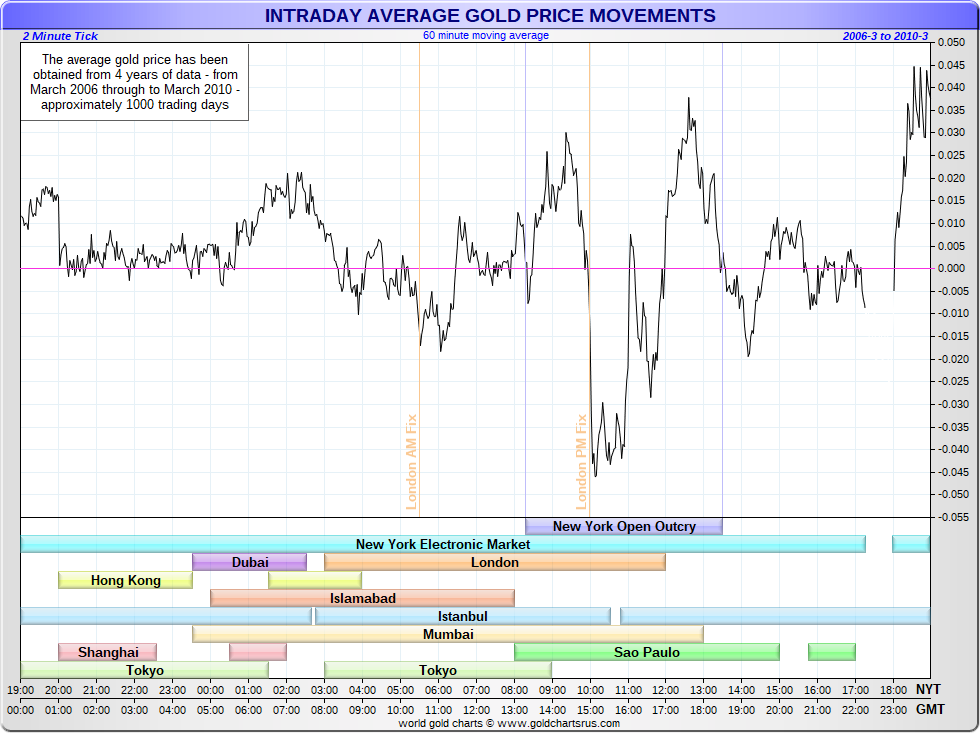Click the '60 minute moving average' subtitle
980x733 pixels.
pyautogui.click(x=486, y=36)
